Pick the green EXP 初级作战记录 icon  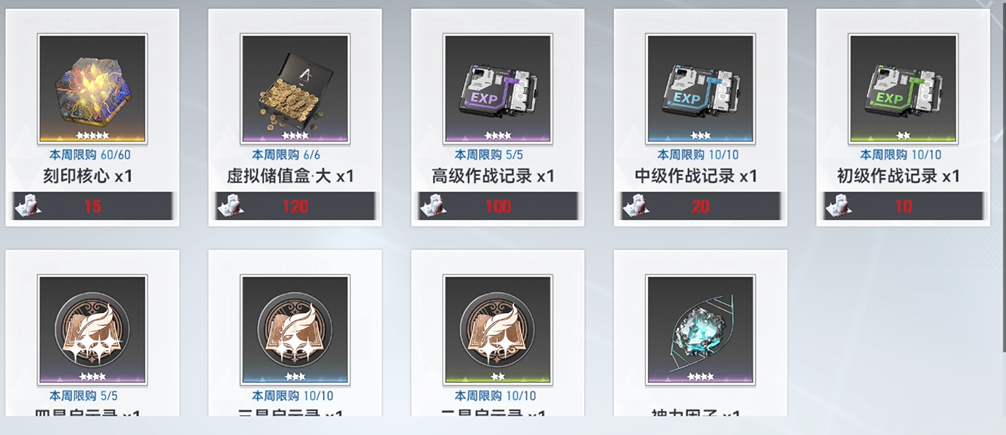coord(903,89)
